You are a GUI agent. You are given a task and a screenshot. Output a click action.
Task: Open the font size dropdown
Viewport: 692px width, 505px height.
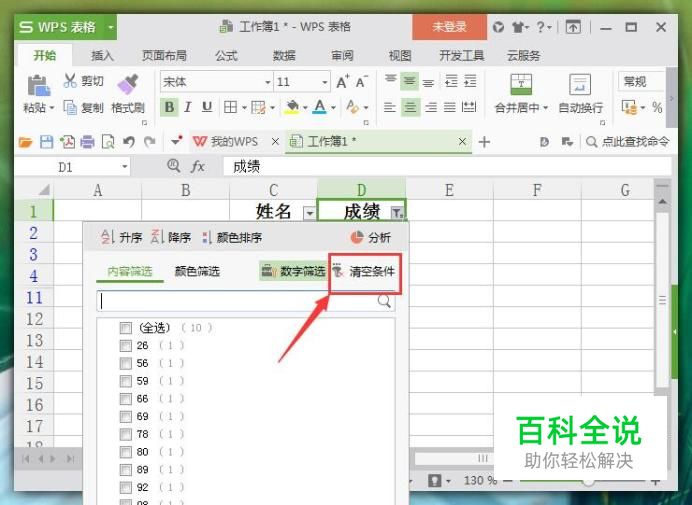[325, 83]
